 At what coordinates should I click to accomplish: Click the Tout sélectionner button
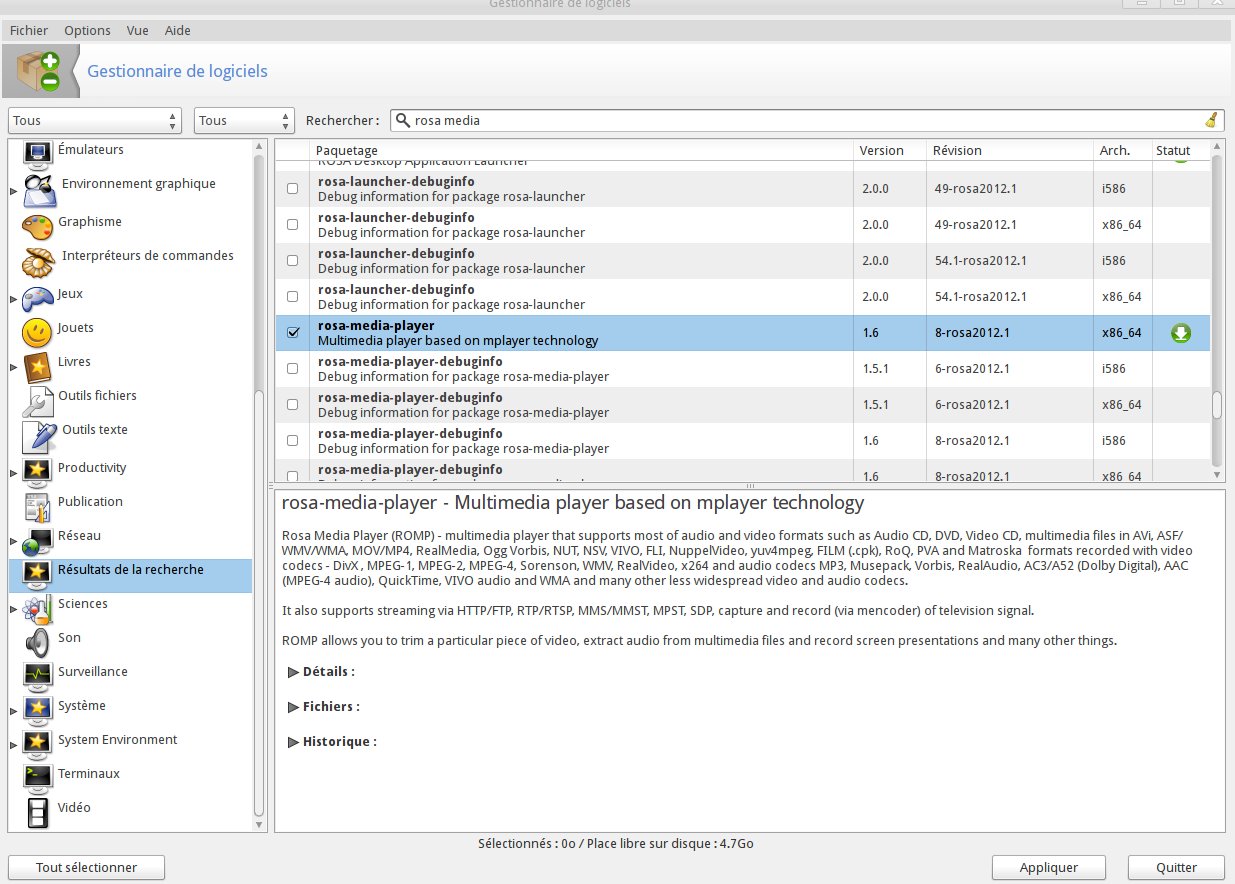[86, 867]
